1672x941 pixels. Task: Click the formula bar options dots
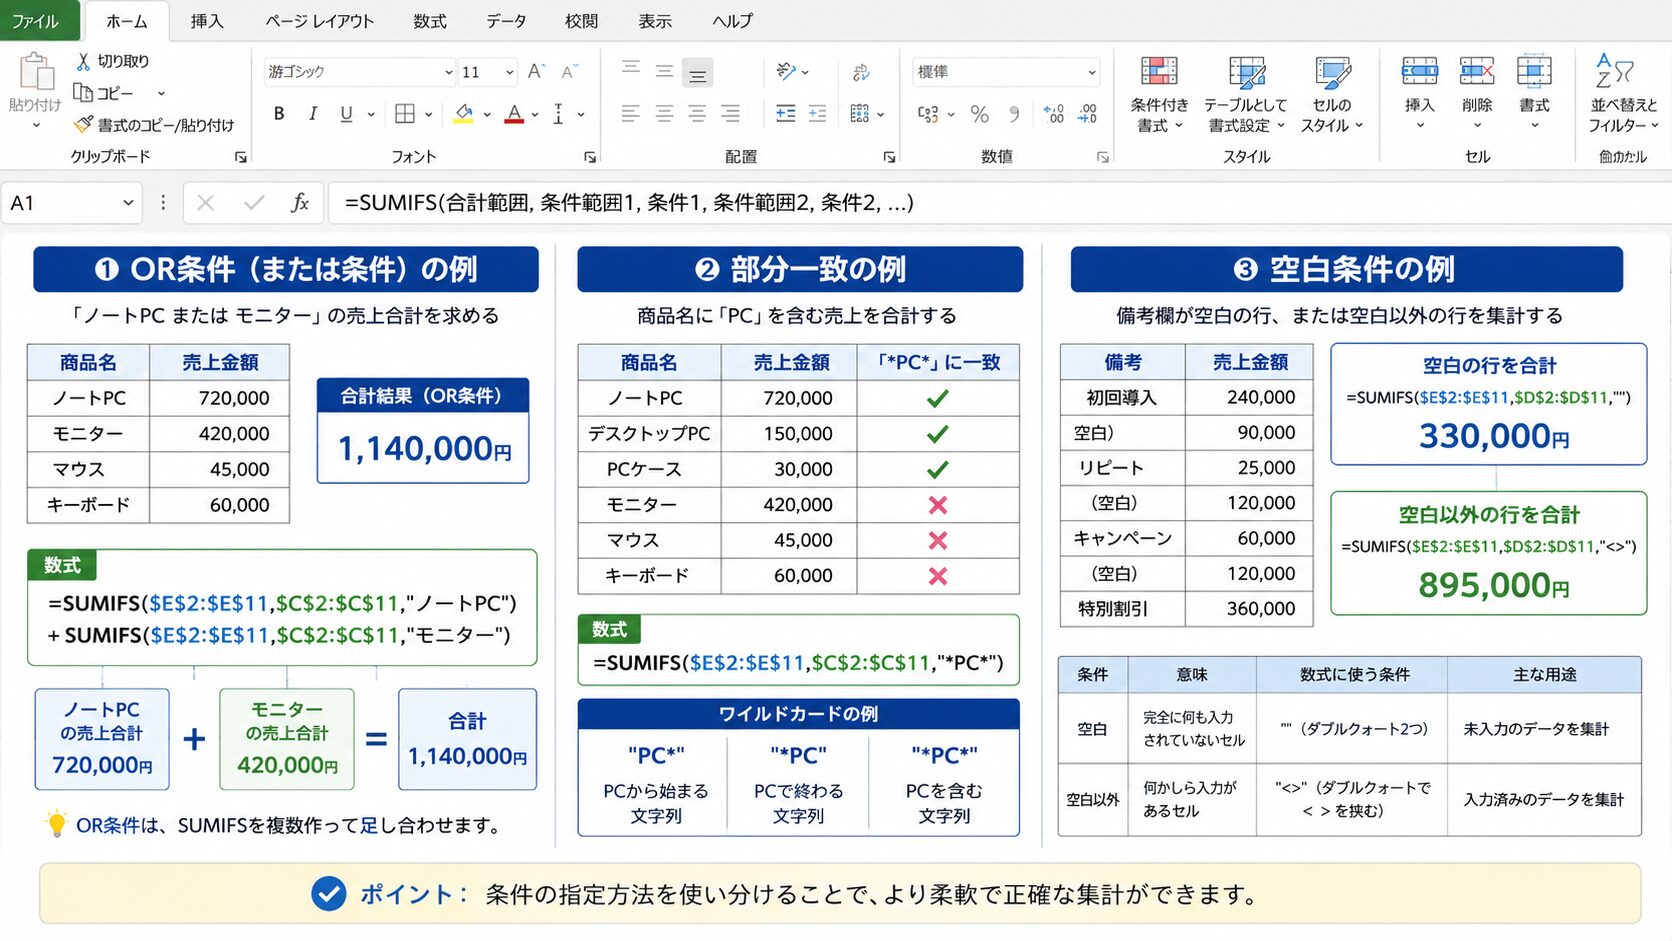point(163,203)
